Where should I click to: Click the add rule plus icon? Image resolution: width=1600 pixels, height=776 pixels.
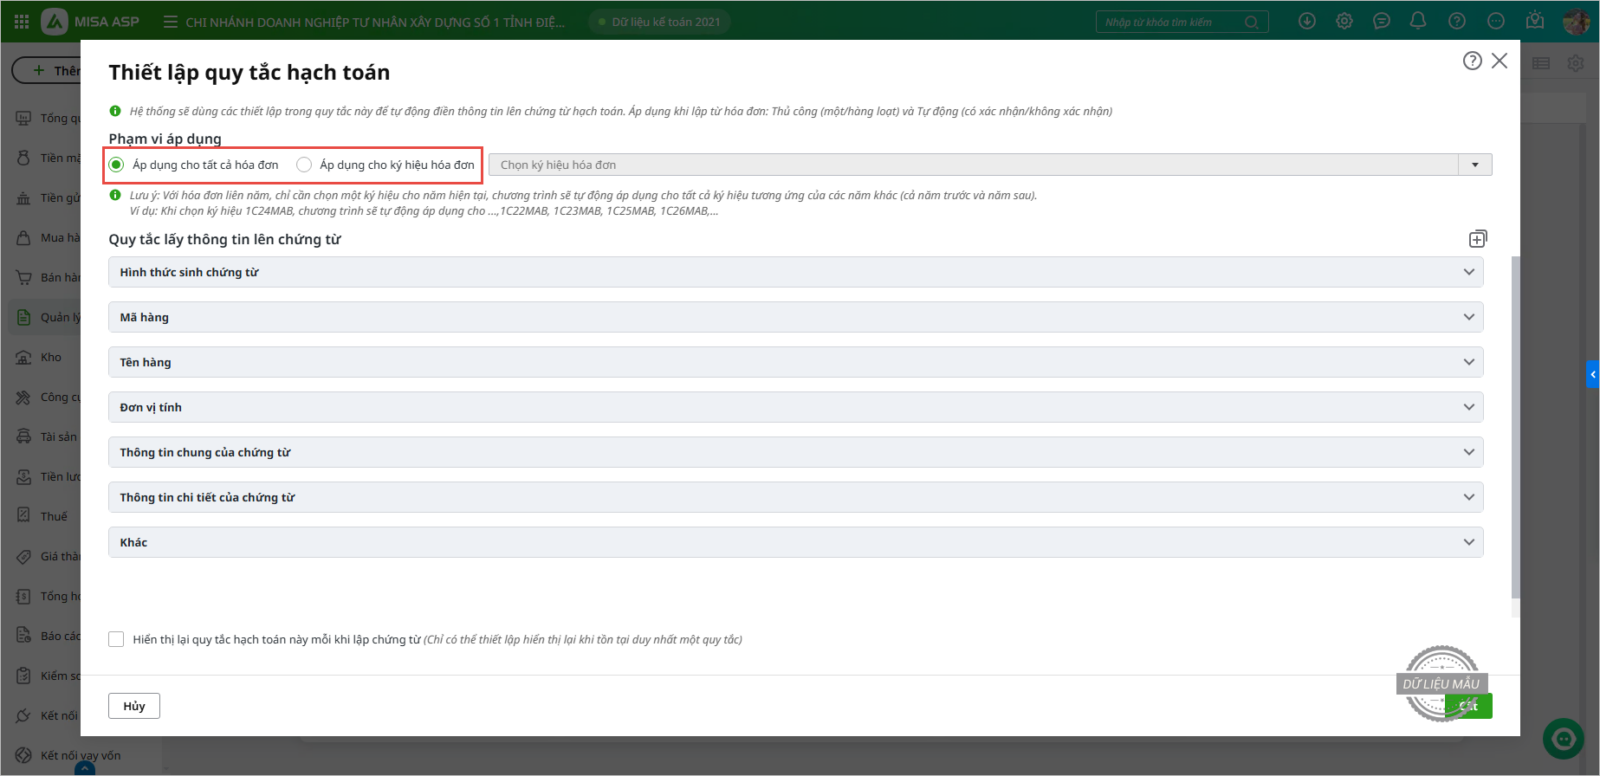(x=1477, y=239)
